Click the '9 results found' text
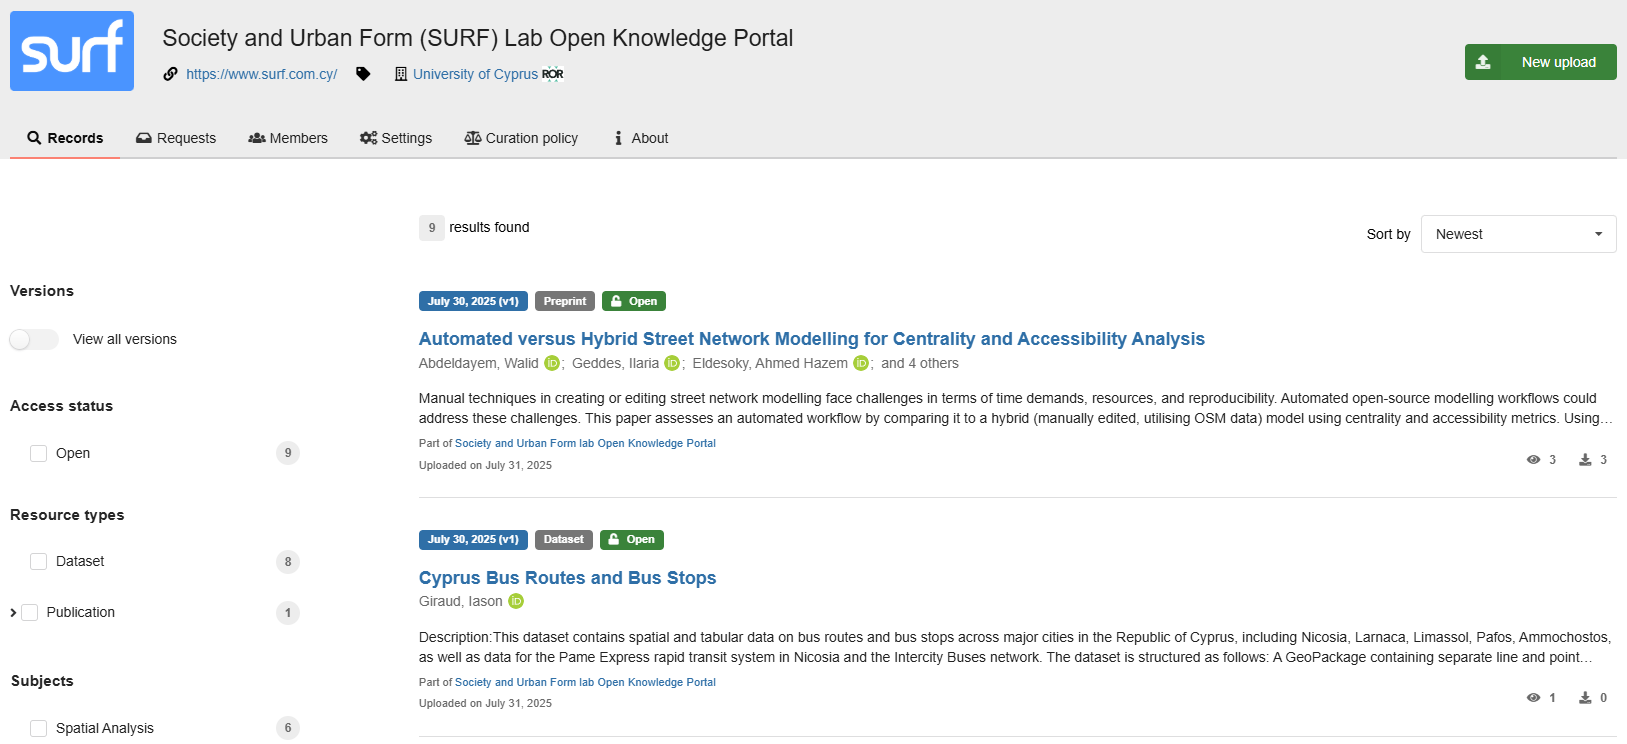1627x744 pixels. coord(474,228)
